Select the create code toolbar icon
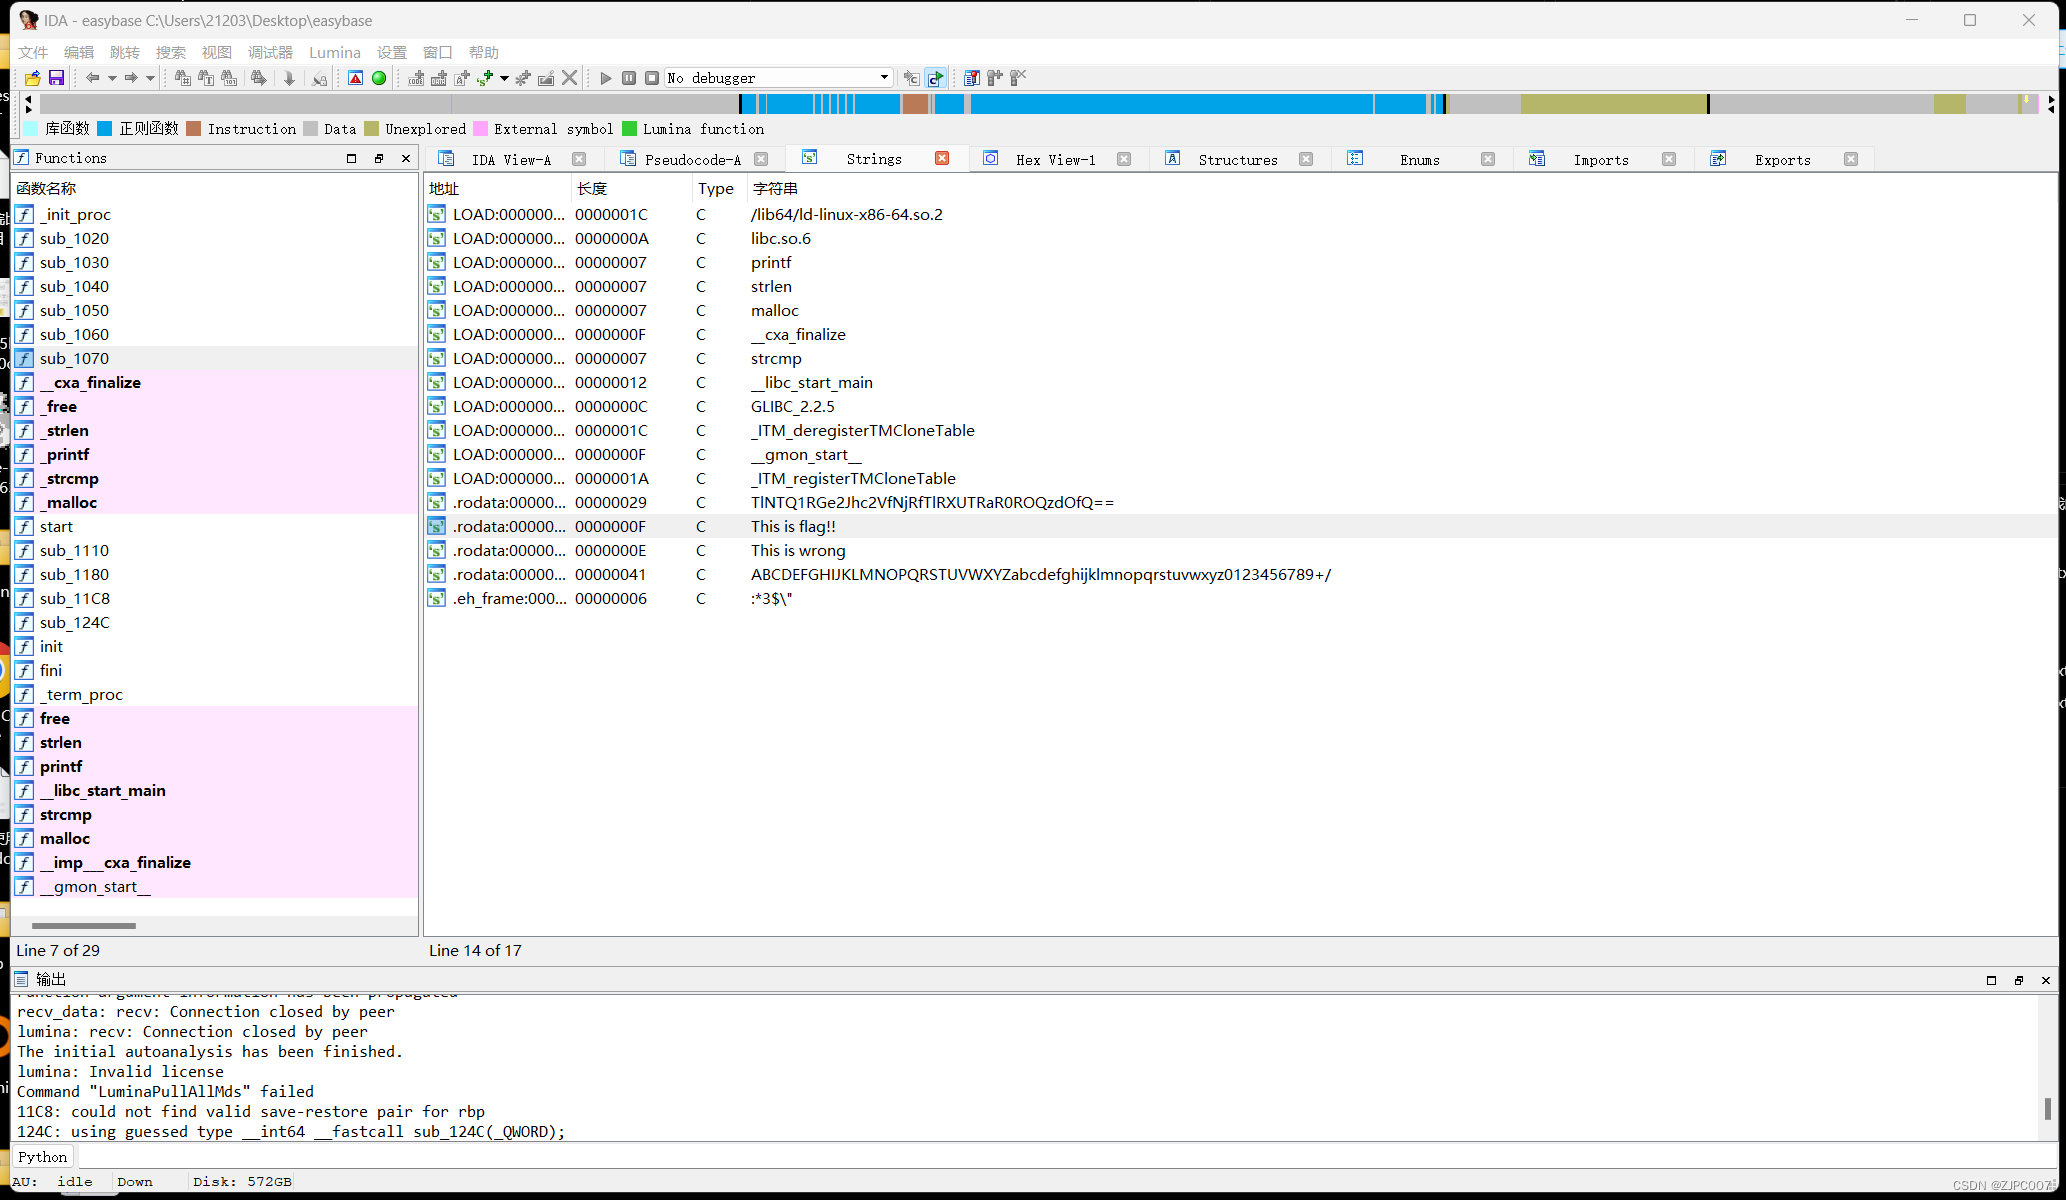Viewport: 2066px width, 1200px height. (x=416, y=78)
